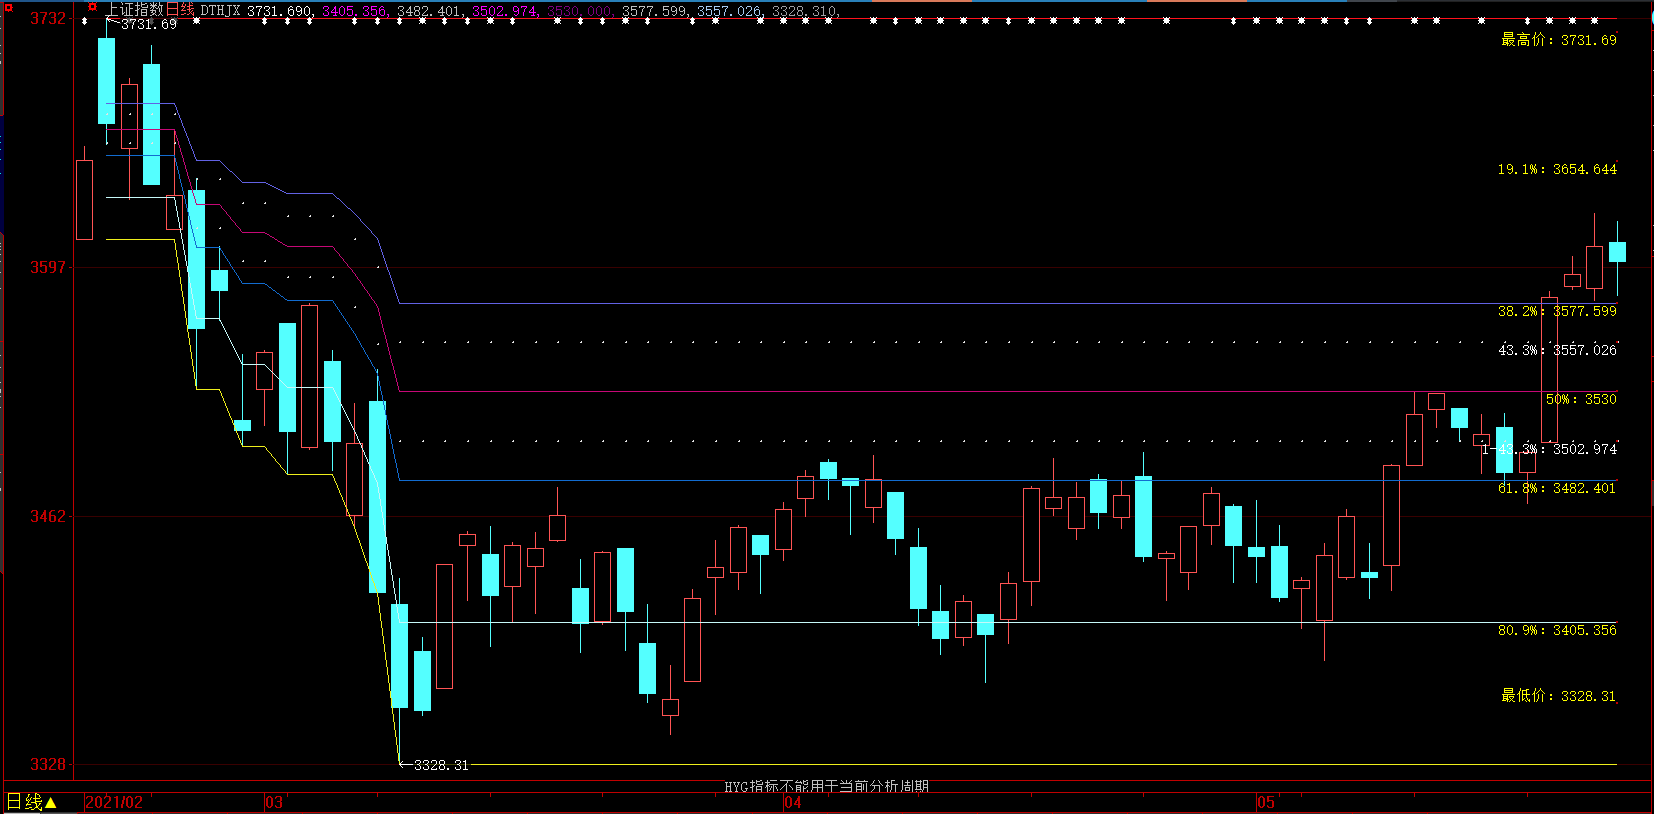This screenshot has width=1654, height=814.
Task: Select the 最高价: 3731.69 label
Action: 1558,40
